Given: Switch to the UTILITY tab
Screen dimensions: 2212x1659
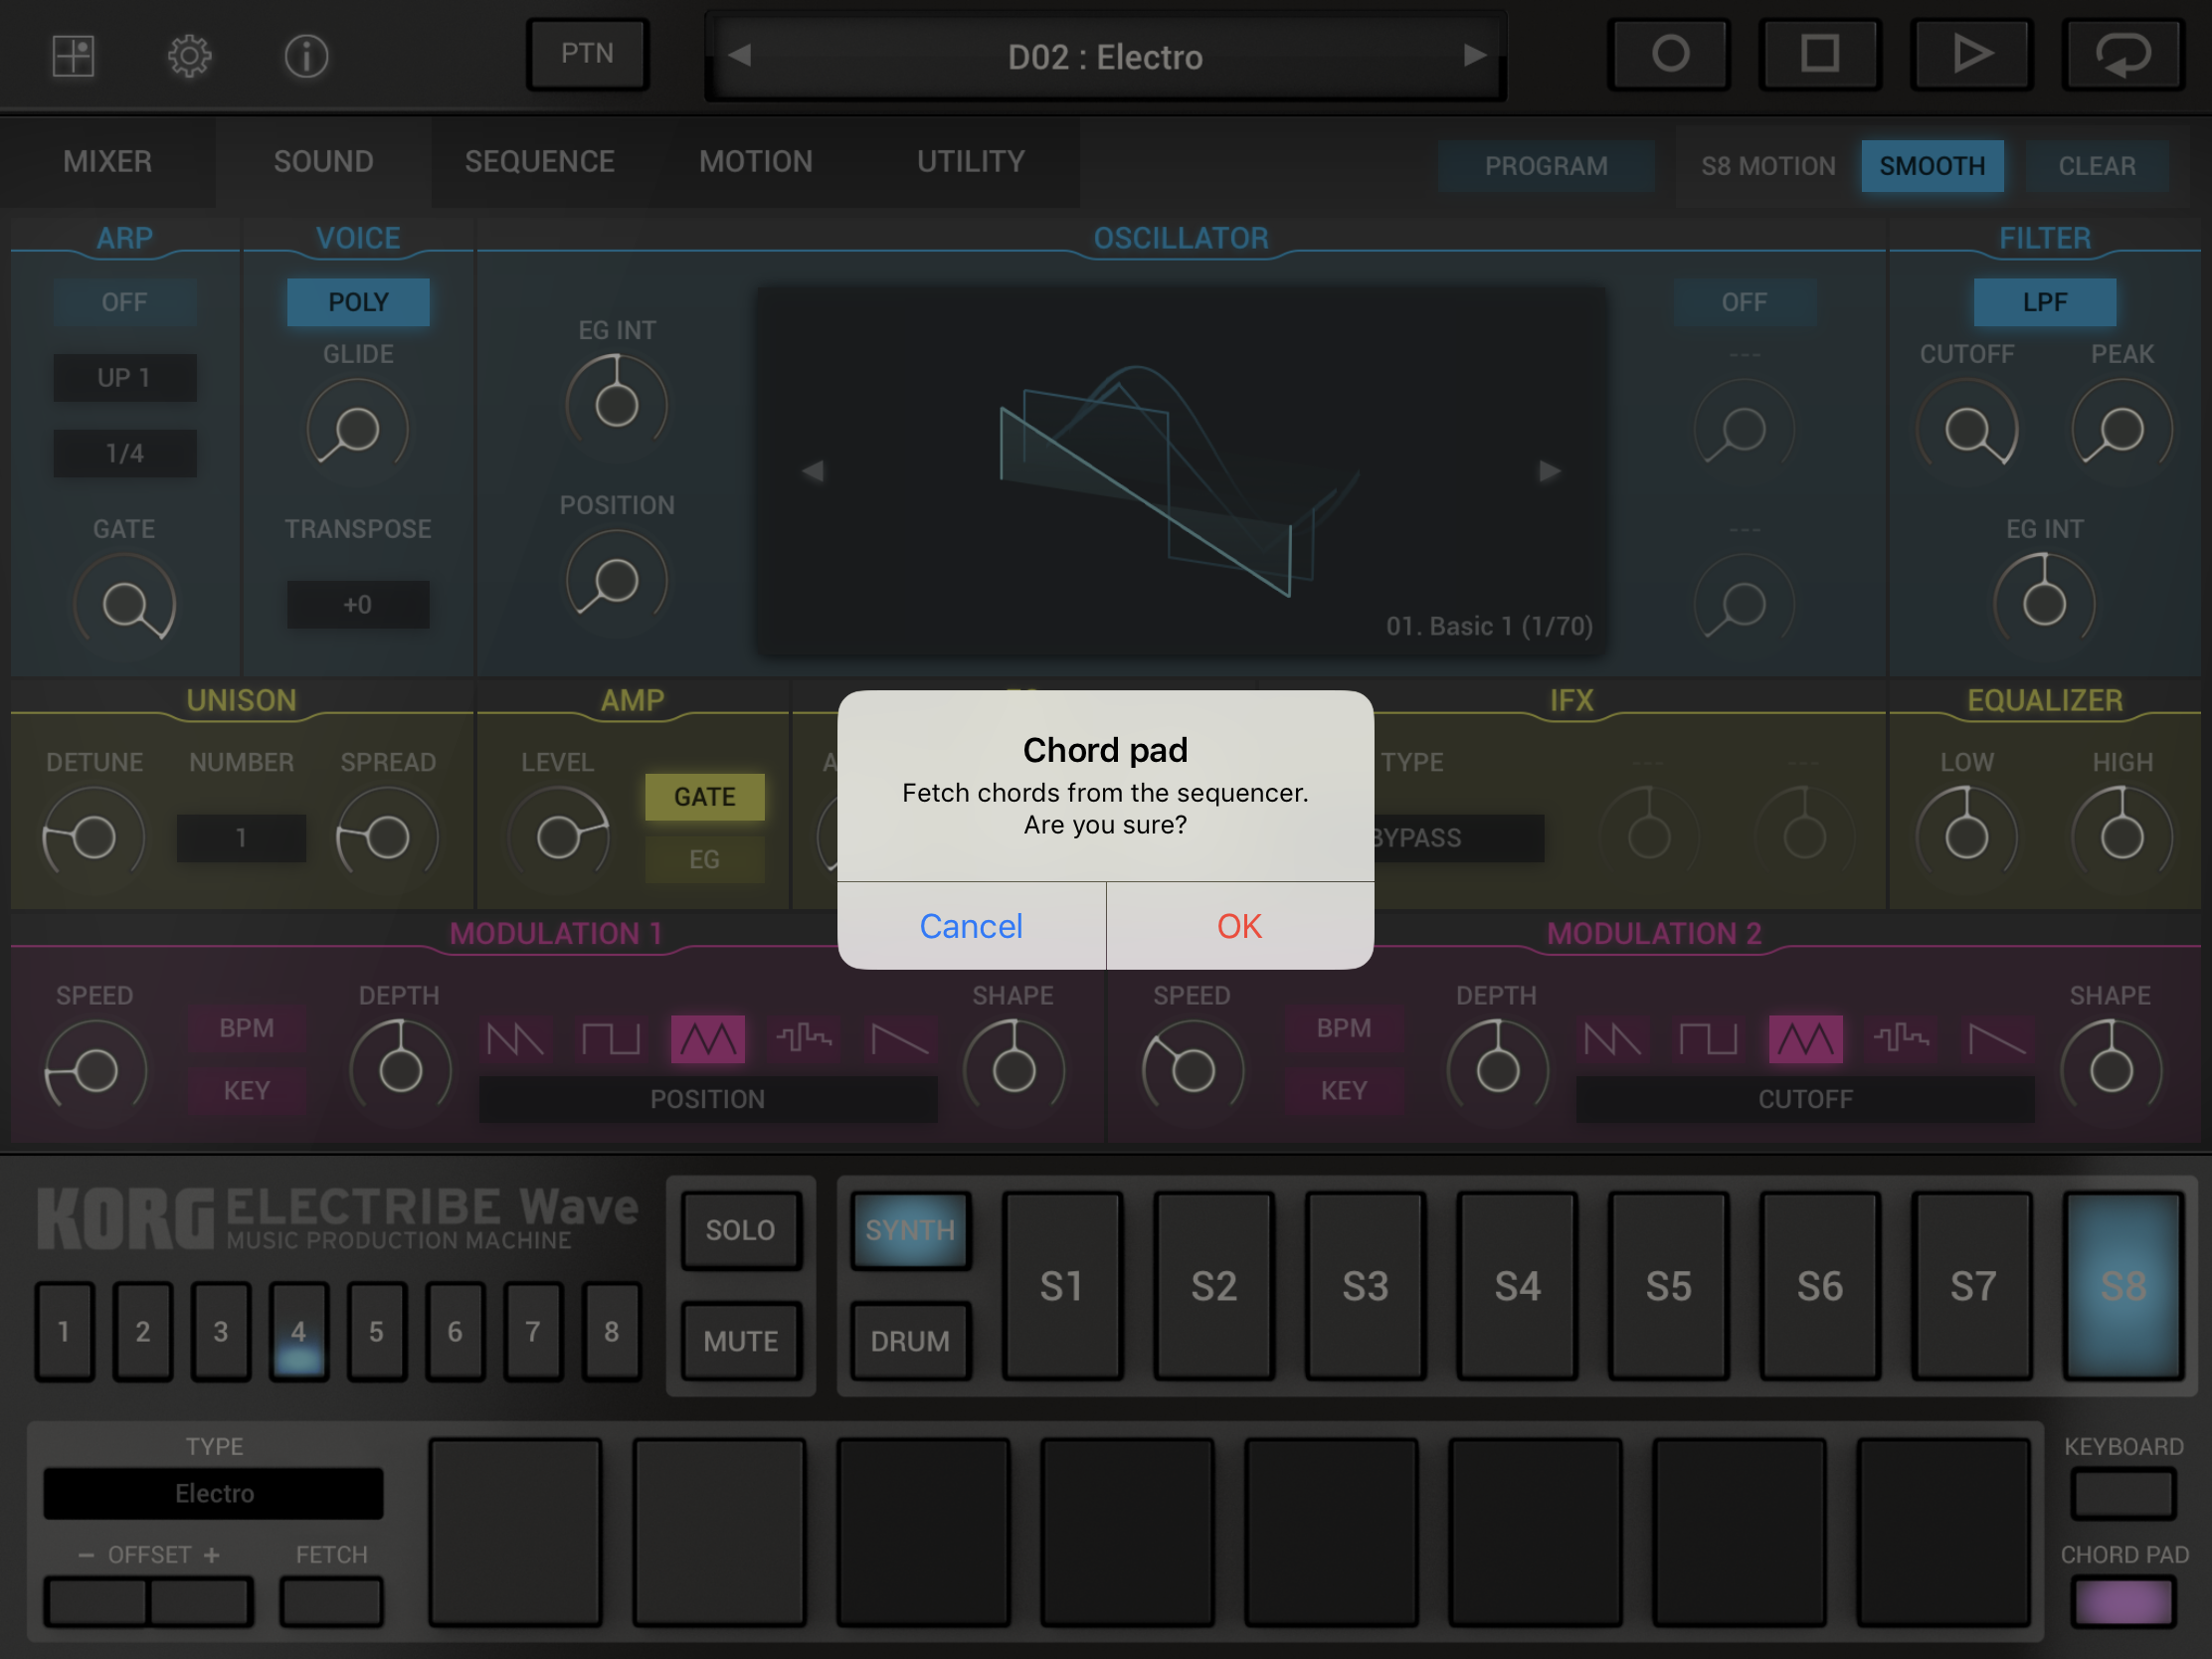Looking at the screenshot, I should [x=971, y=162].
